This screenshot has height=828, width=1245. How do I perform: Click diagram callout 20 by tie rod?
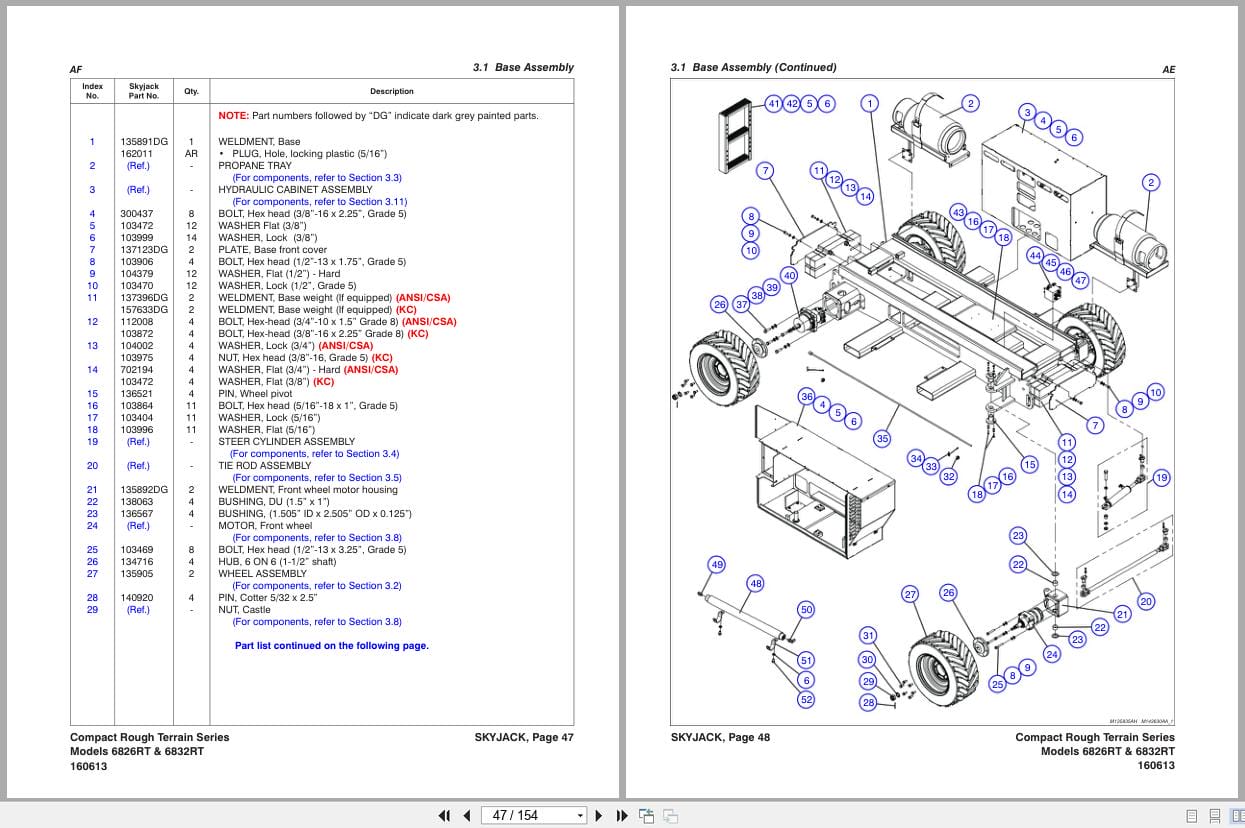click(1146, 601)
